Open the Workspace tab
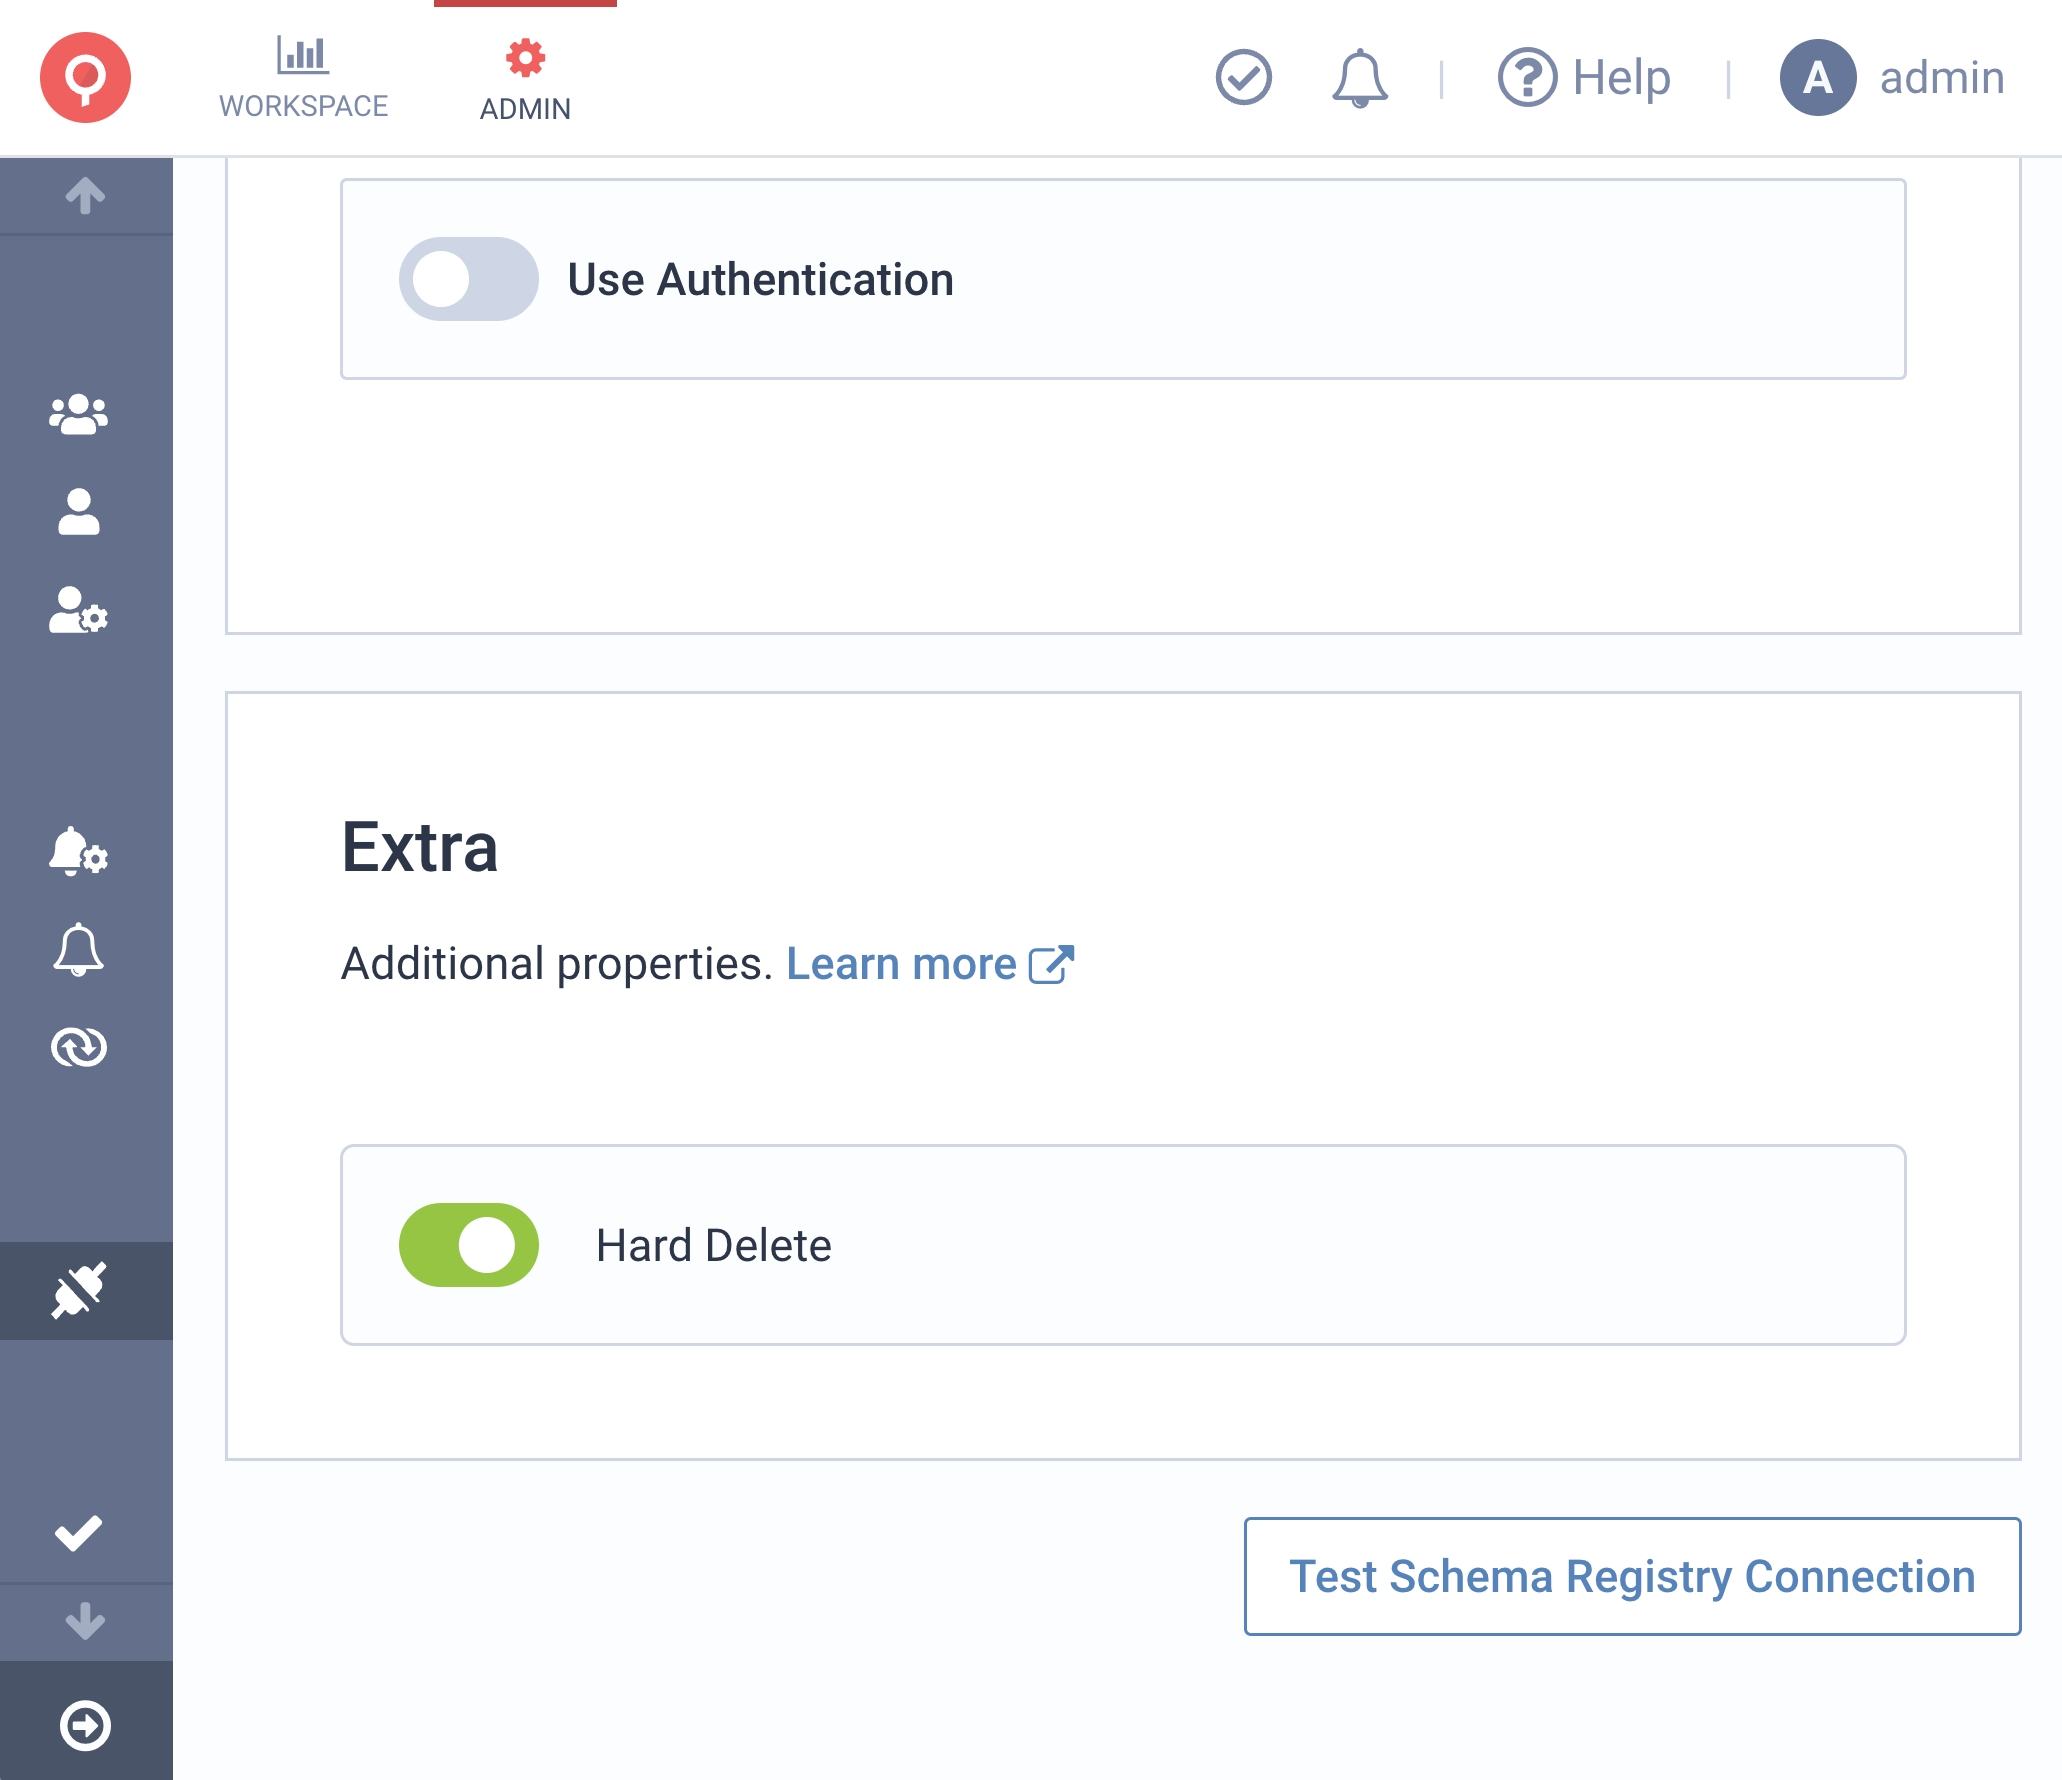This screenshot has height=1780, width=2062. click(303, 78)
